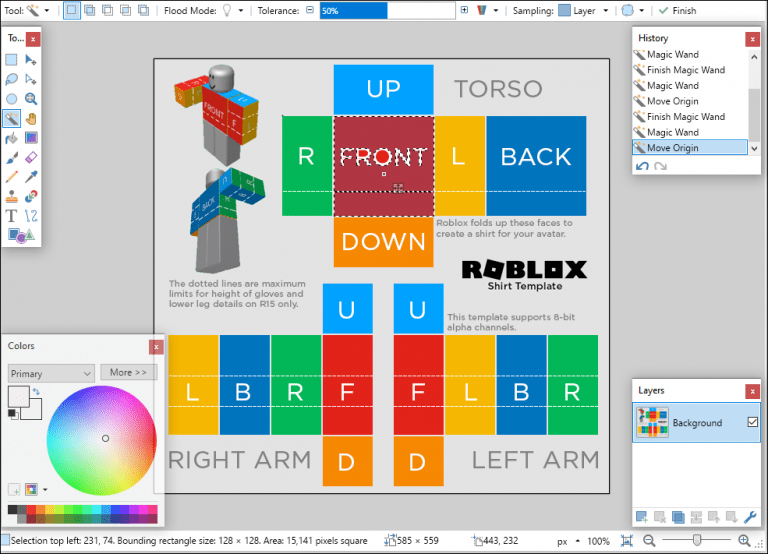Screen dimensions: 768x554
Task: Close the History panel
Action: [752, 39]
